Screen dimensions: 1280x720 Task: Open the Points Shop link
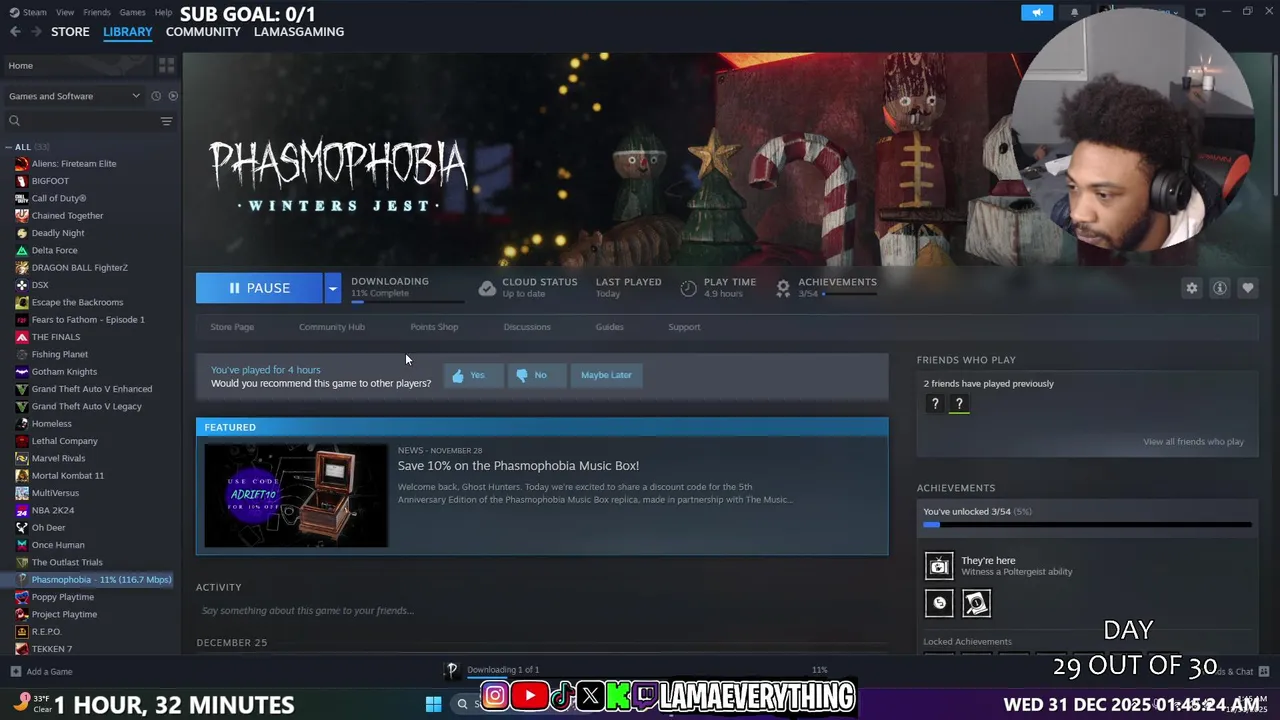pos(434,327)
